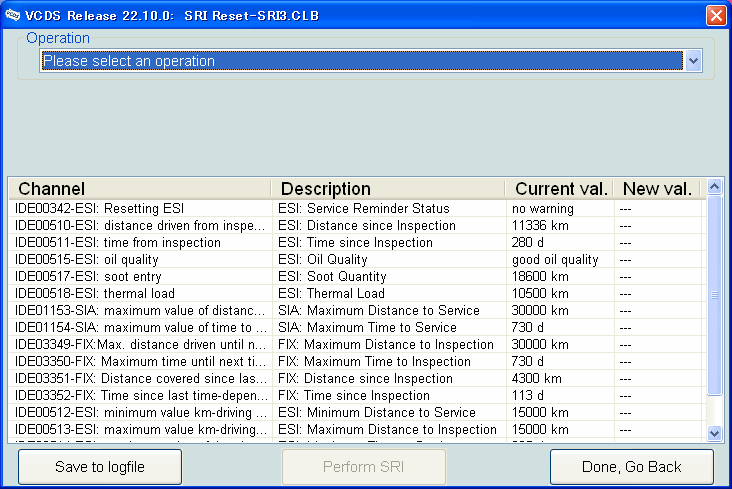
Task: Click the list scrollbar down arrow
Action: (x=714, y=433)
